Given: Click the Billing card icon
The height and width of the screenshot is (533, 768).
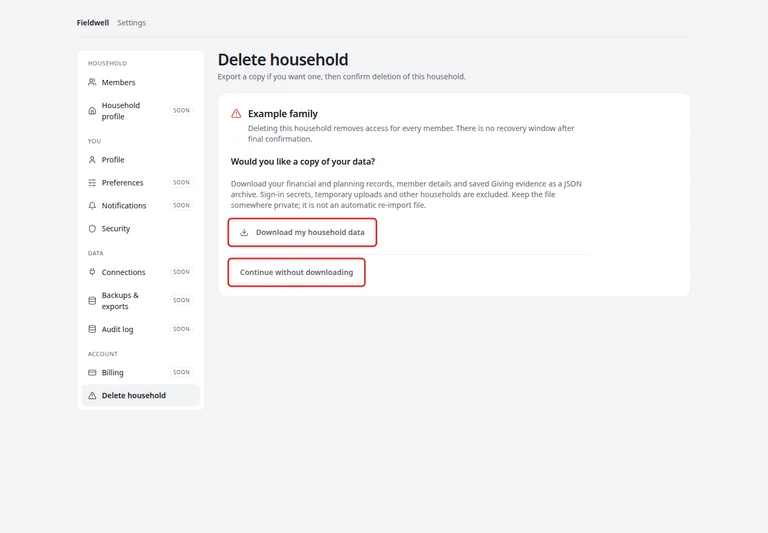Looking at the screenshot, I should (x=92, y=373).
